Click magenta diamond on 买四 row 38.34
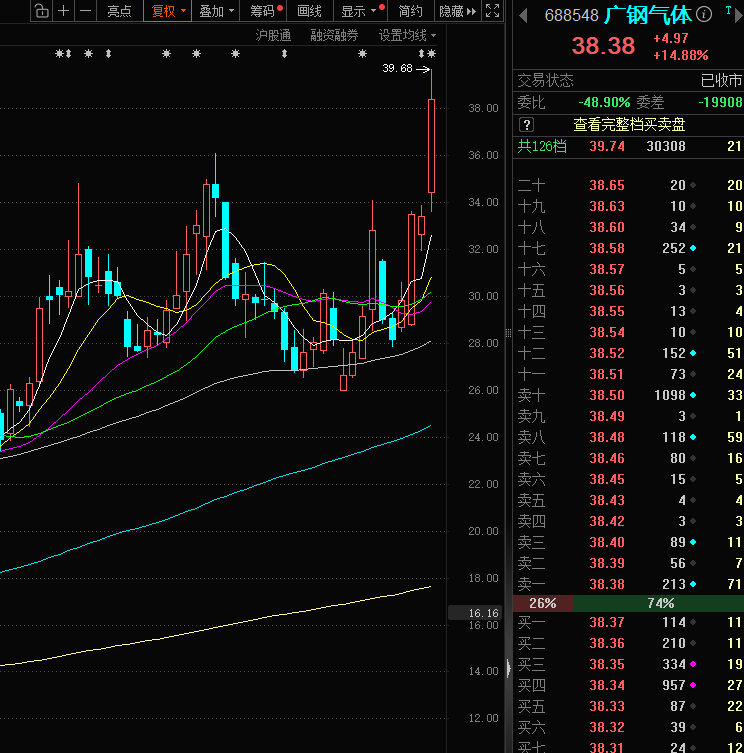744x753 pixels. 693,685
